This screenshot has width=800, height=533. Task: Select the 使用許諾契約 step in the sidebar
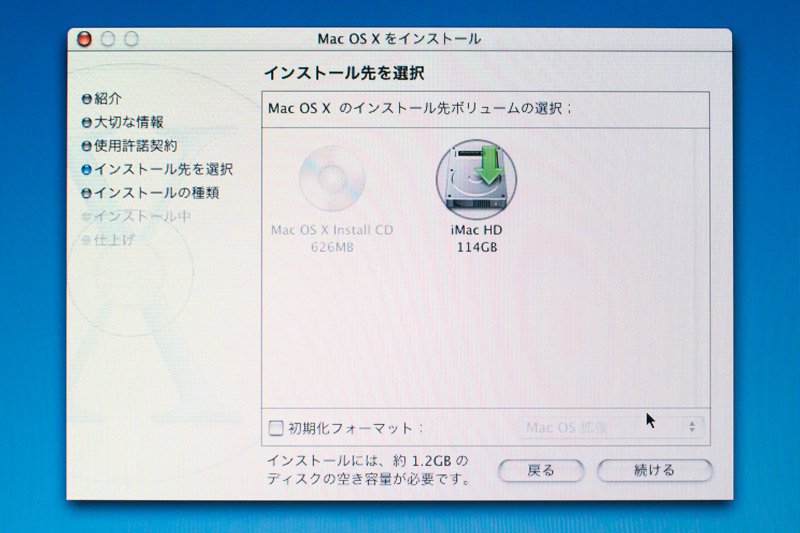(130, 145)
